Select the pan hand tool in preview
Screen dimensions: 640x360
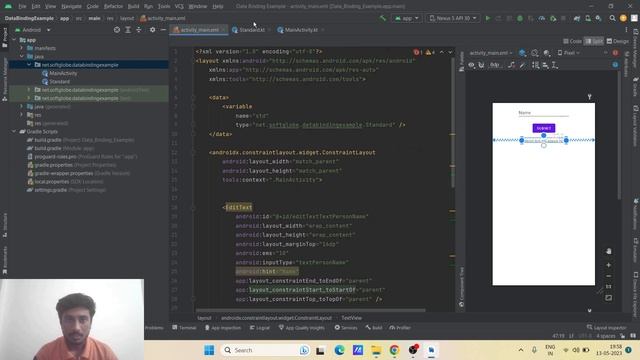coord(608,251)
